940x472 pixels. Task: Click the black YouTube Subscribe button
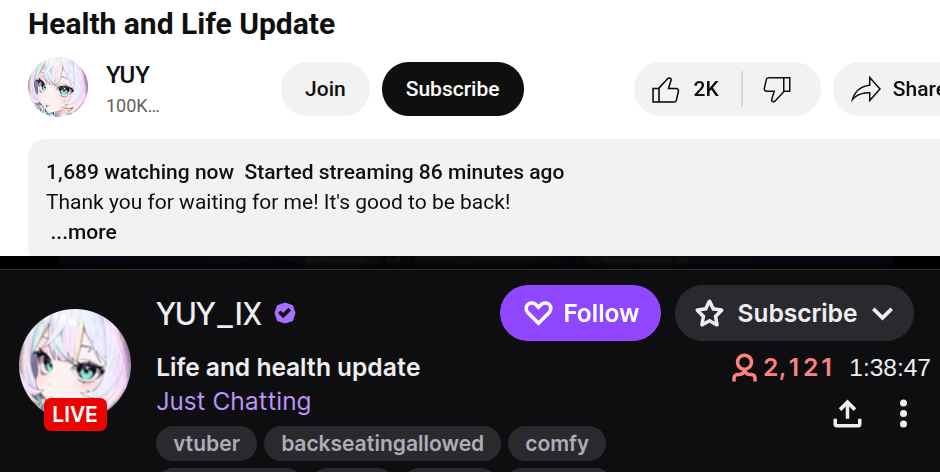(x=453, y=89)
